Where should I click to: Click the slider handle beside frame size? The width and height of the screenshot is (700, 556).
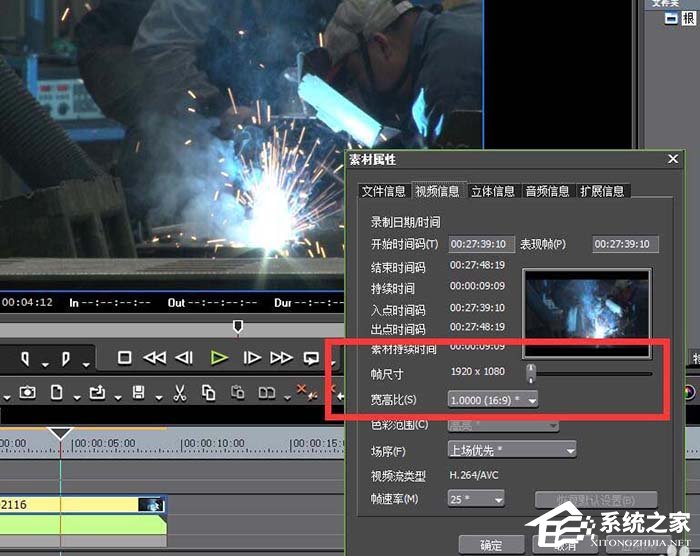pyautogui.click(x=531, y=373)
